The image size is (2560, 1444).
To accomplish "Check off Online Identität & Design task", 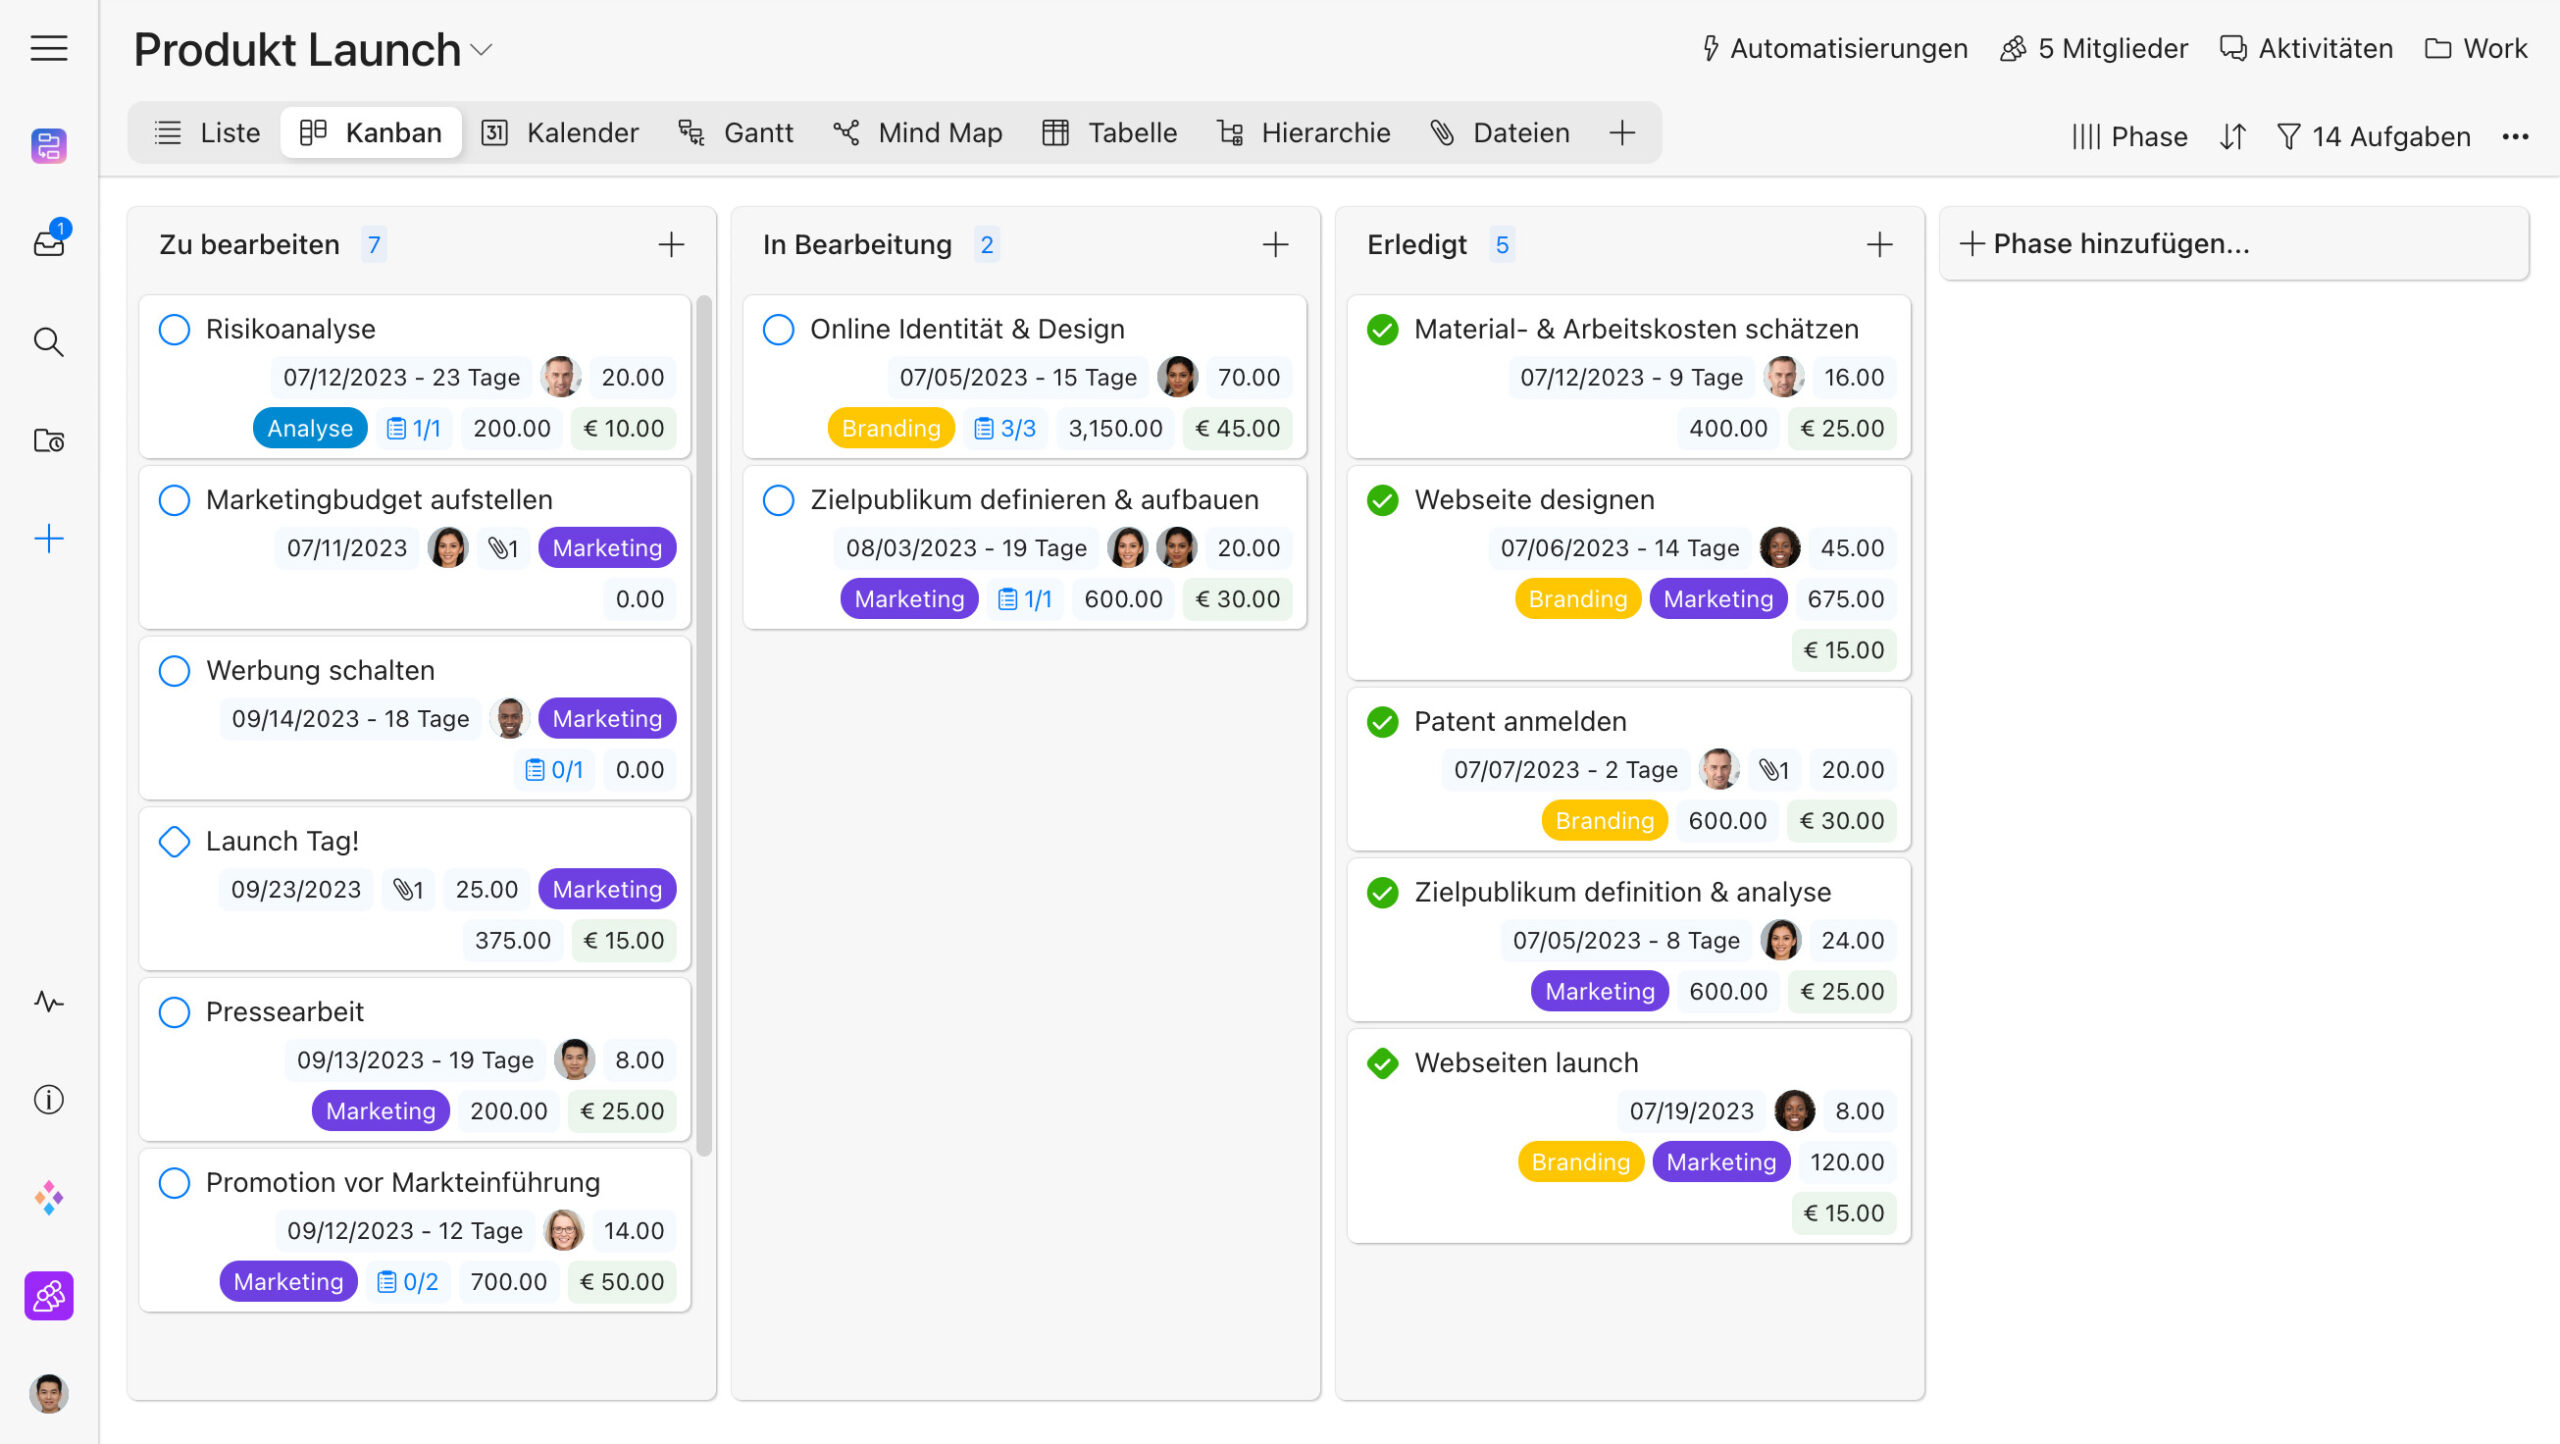I will pos(778,329).
